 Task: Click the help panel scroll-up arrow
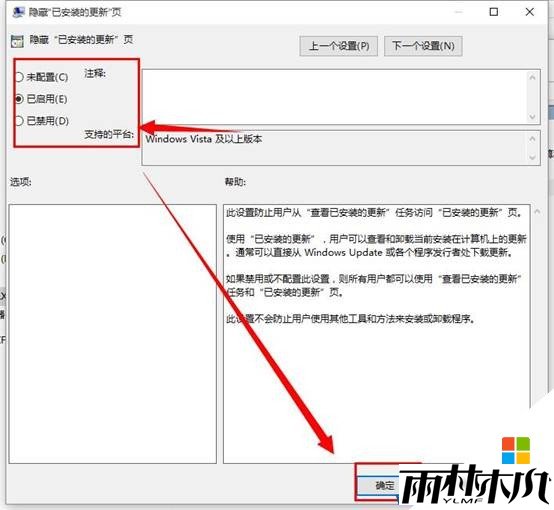pyautogui.click(x=537, y=212)
